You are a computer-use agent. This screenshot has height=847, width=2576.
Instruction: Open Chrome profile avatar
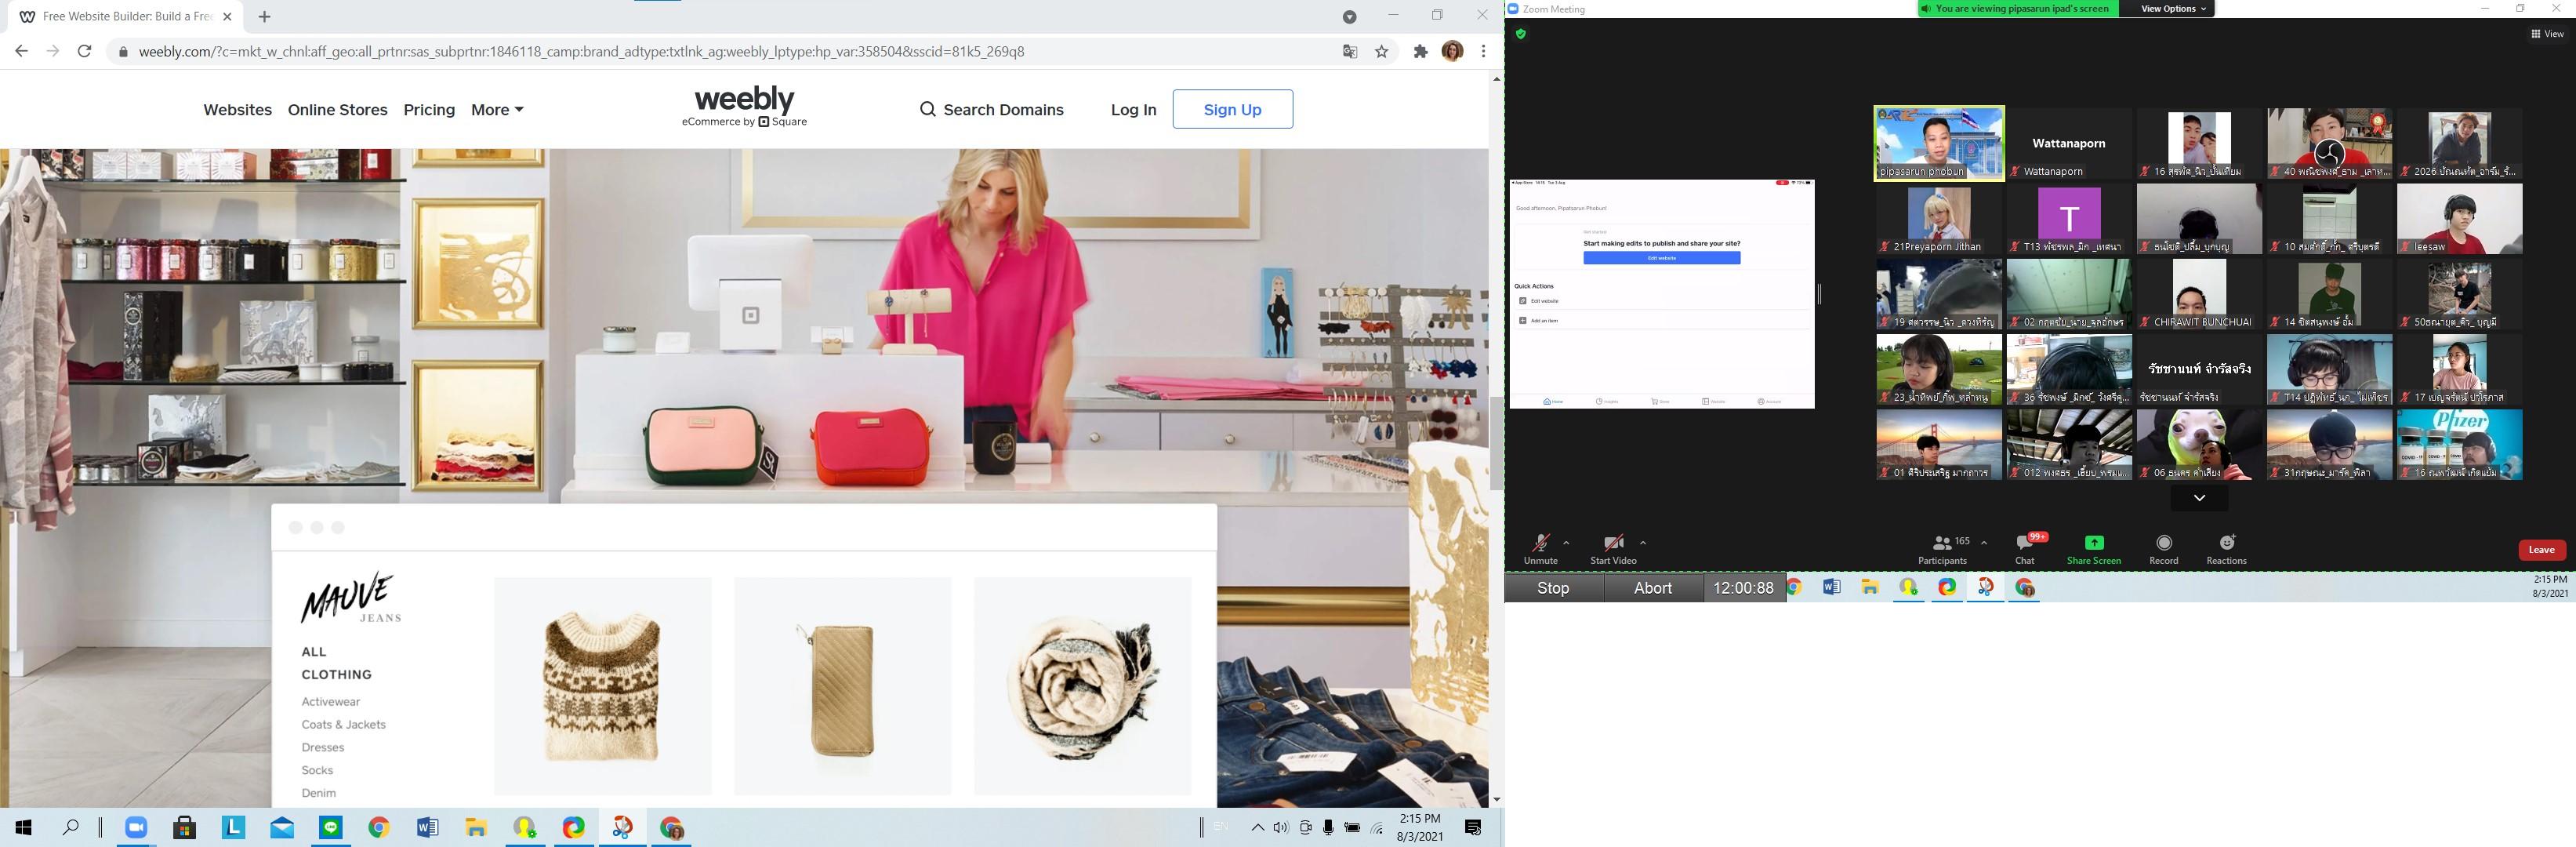coord(1452,51)
